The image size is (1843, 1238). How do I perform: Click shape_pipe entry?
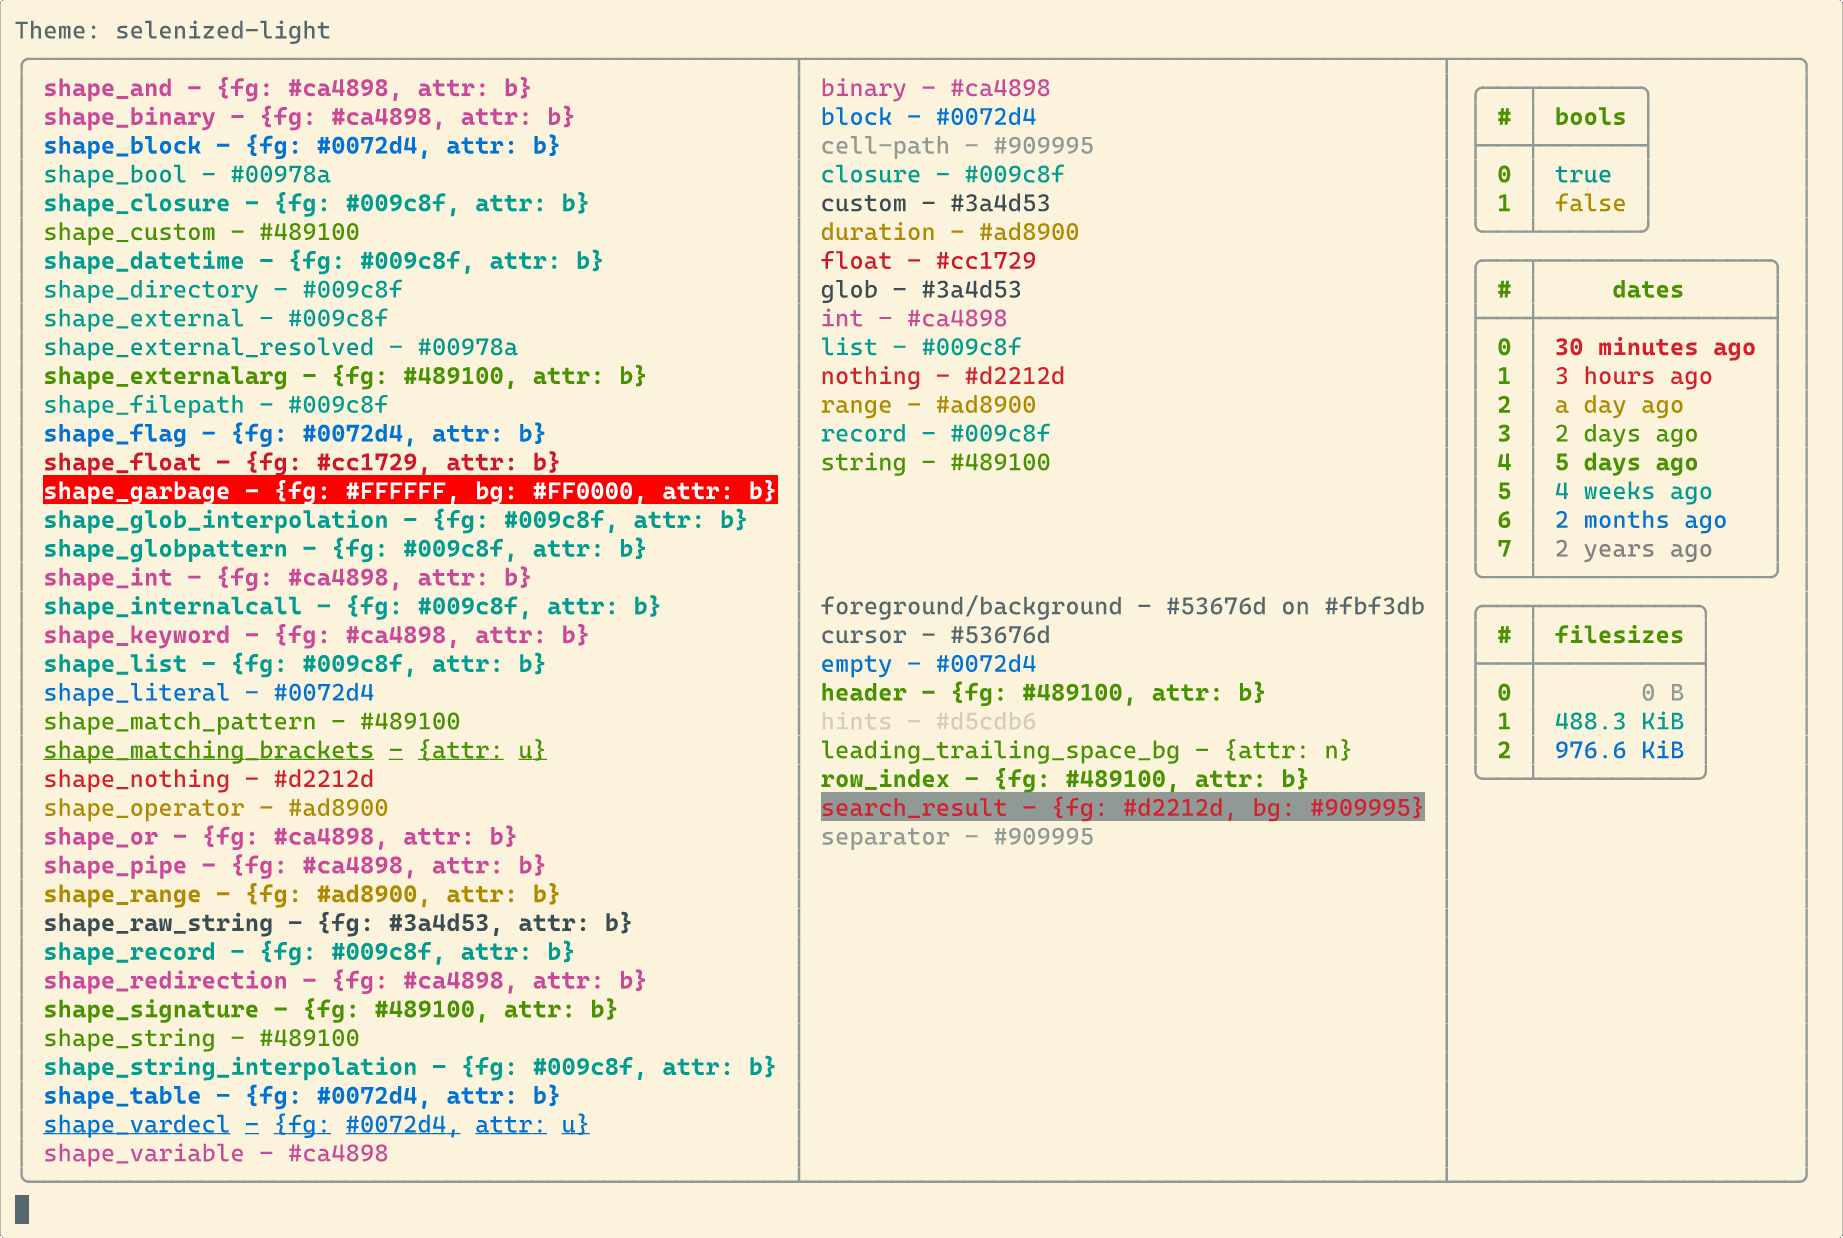pos(295,867)
